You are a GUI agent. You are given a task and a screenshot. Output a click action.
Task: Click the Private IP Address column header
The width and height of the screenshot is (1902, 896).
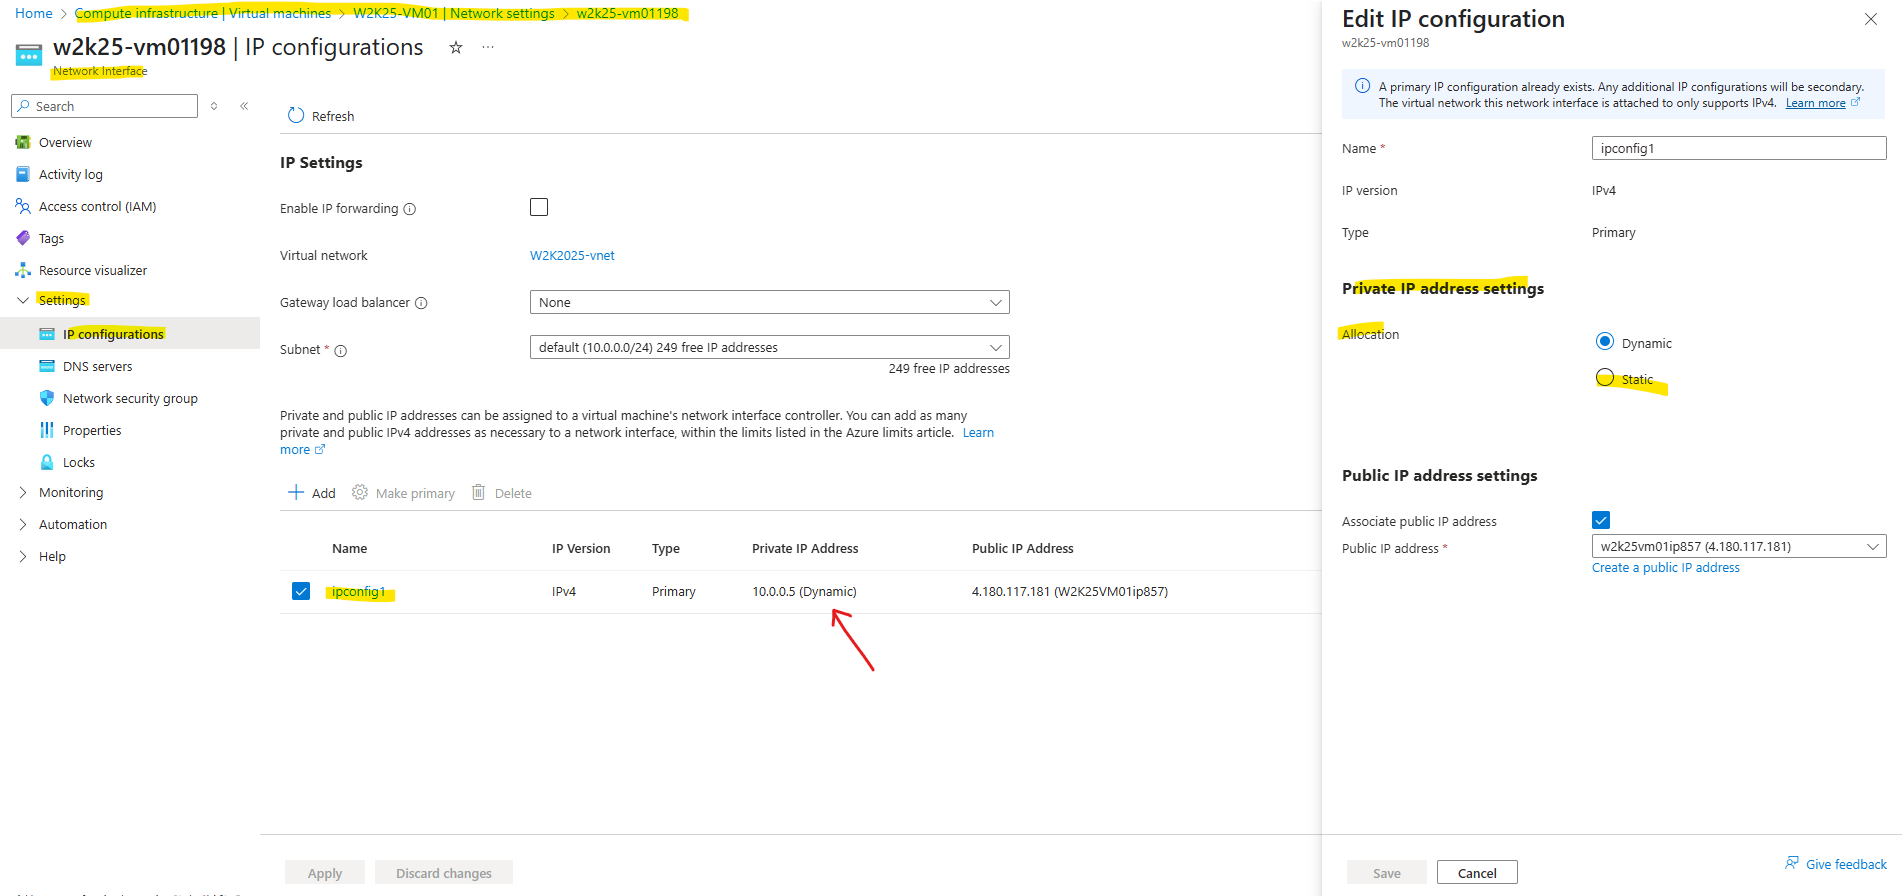[805, 548]
